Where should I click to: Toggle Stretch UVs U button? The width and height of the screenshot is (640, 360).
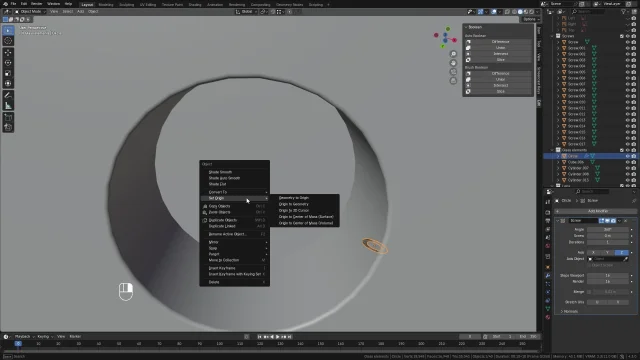point(597,302)
